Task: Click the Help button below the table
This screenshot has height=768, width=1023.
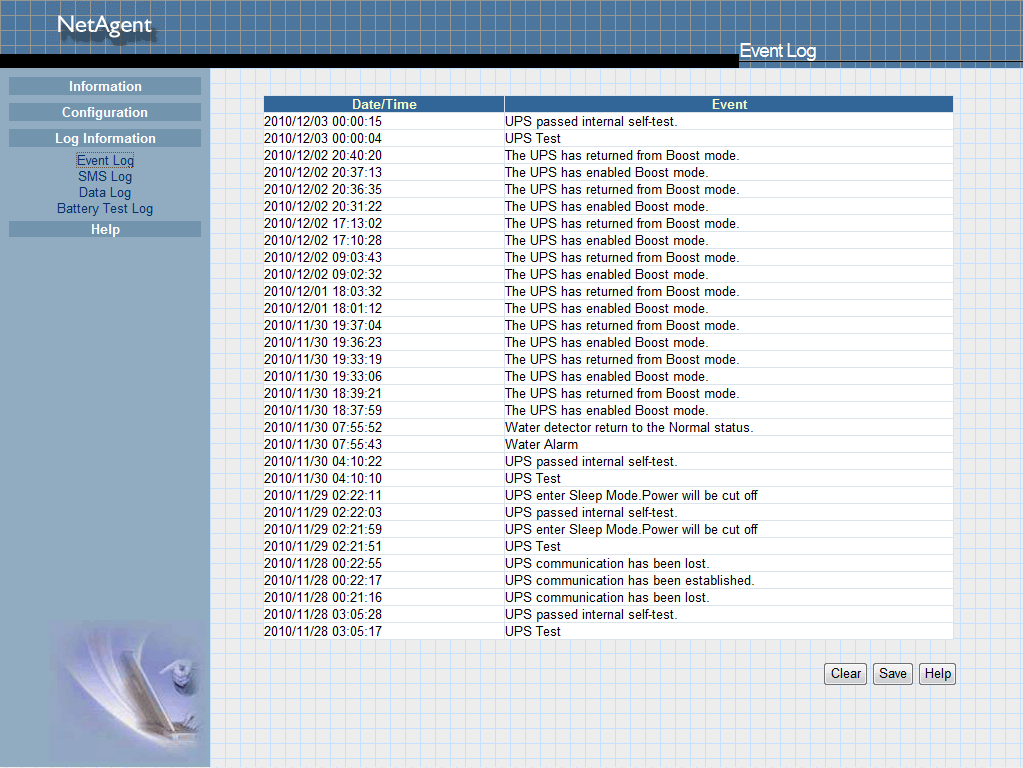Action: 938,673
